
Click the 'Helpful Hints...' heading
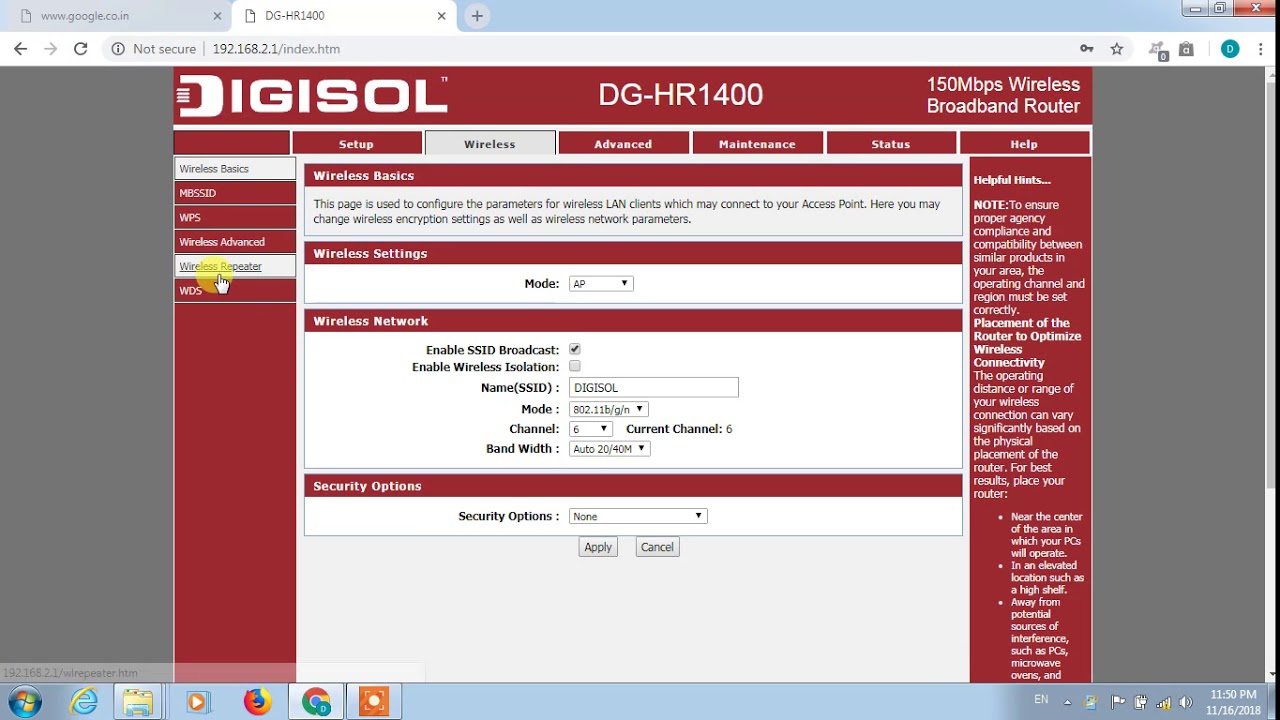pos(1012,180)
